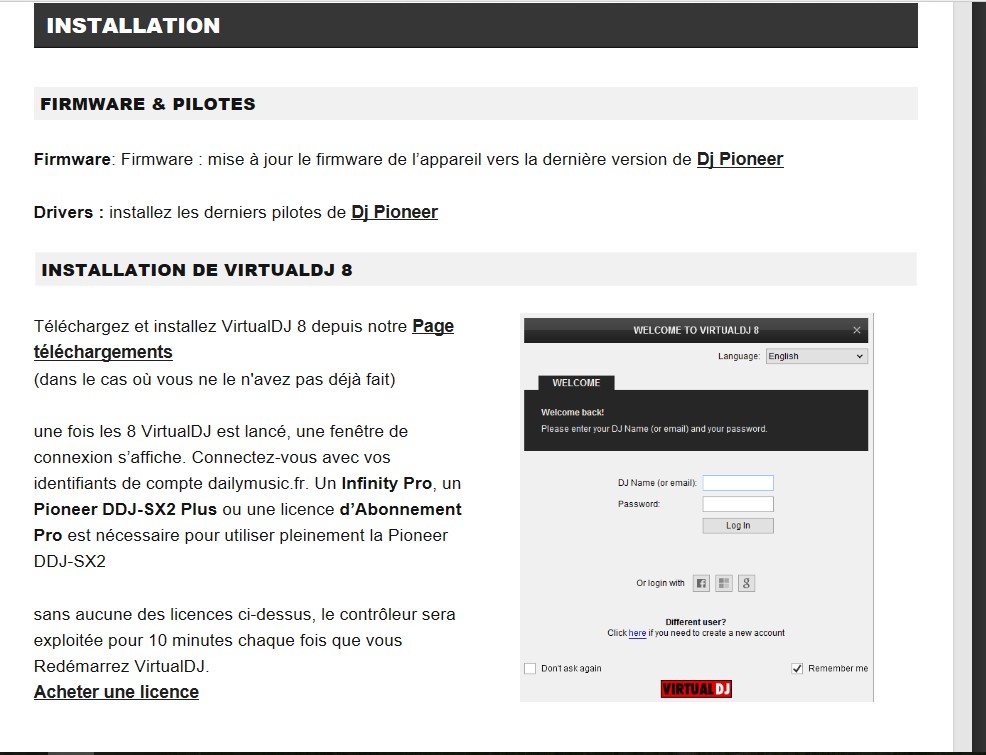The width and height of the screenshot is (986, 755).
Task: Click the Password input field
Action: click(x=738, y=504)
